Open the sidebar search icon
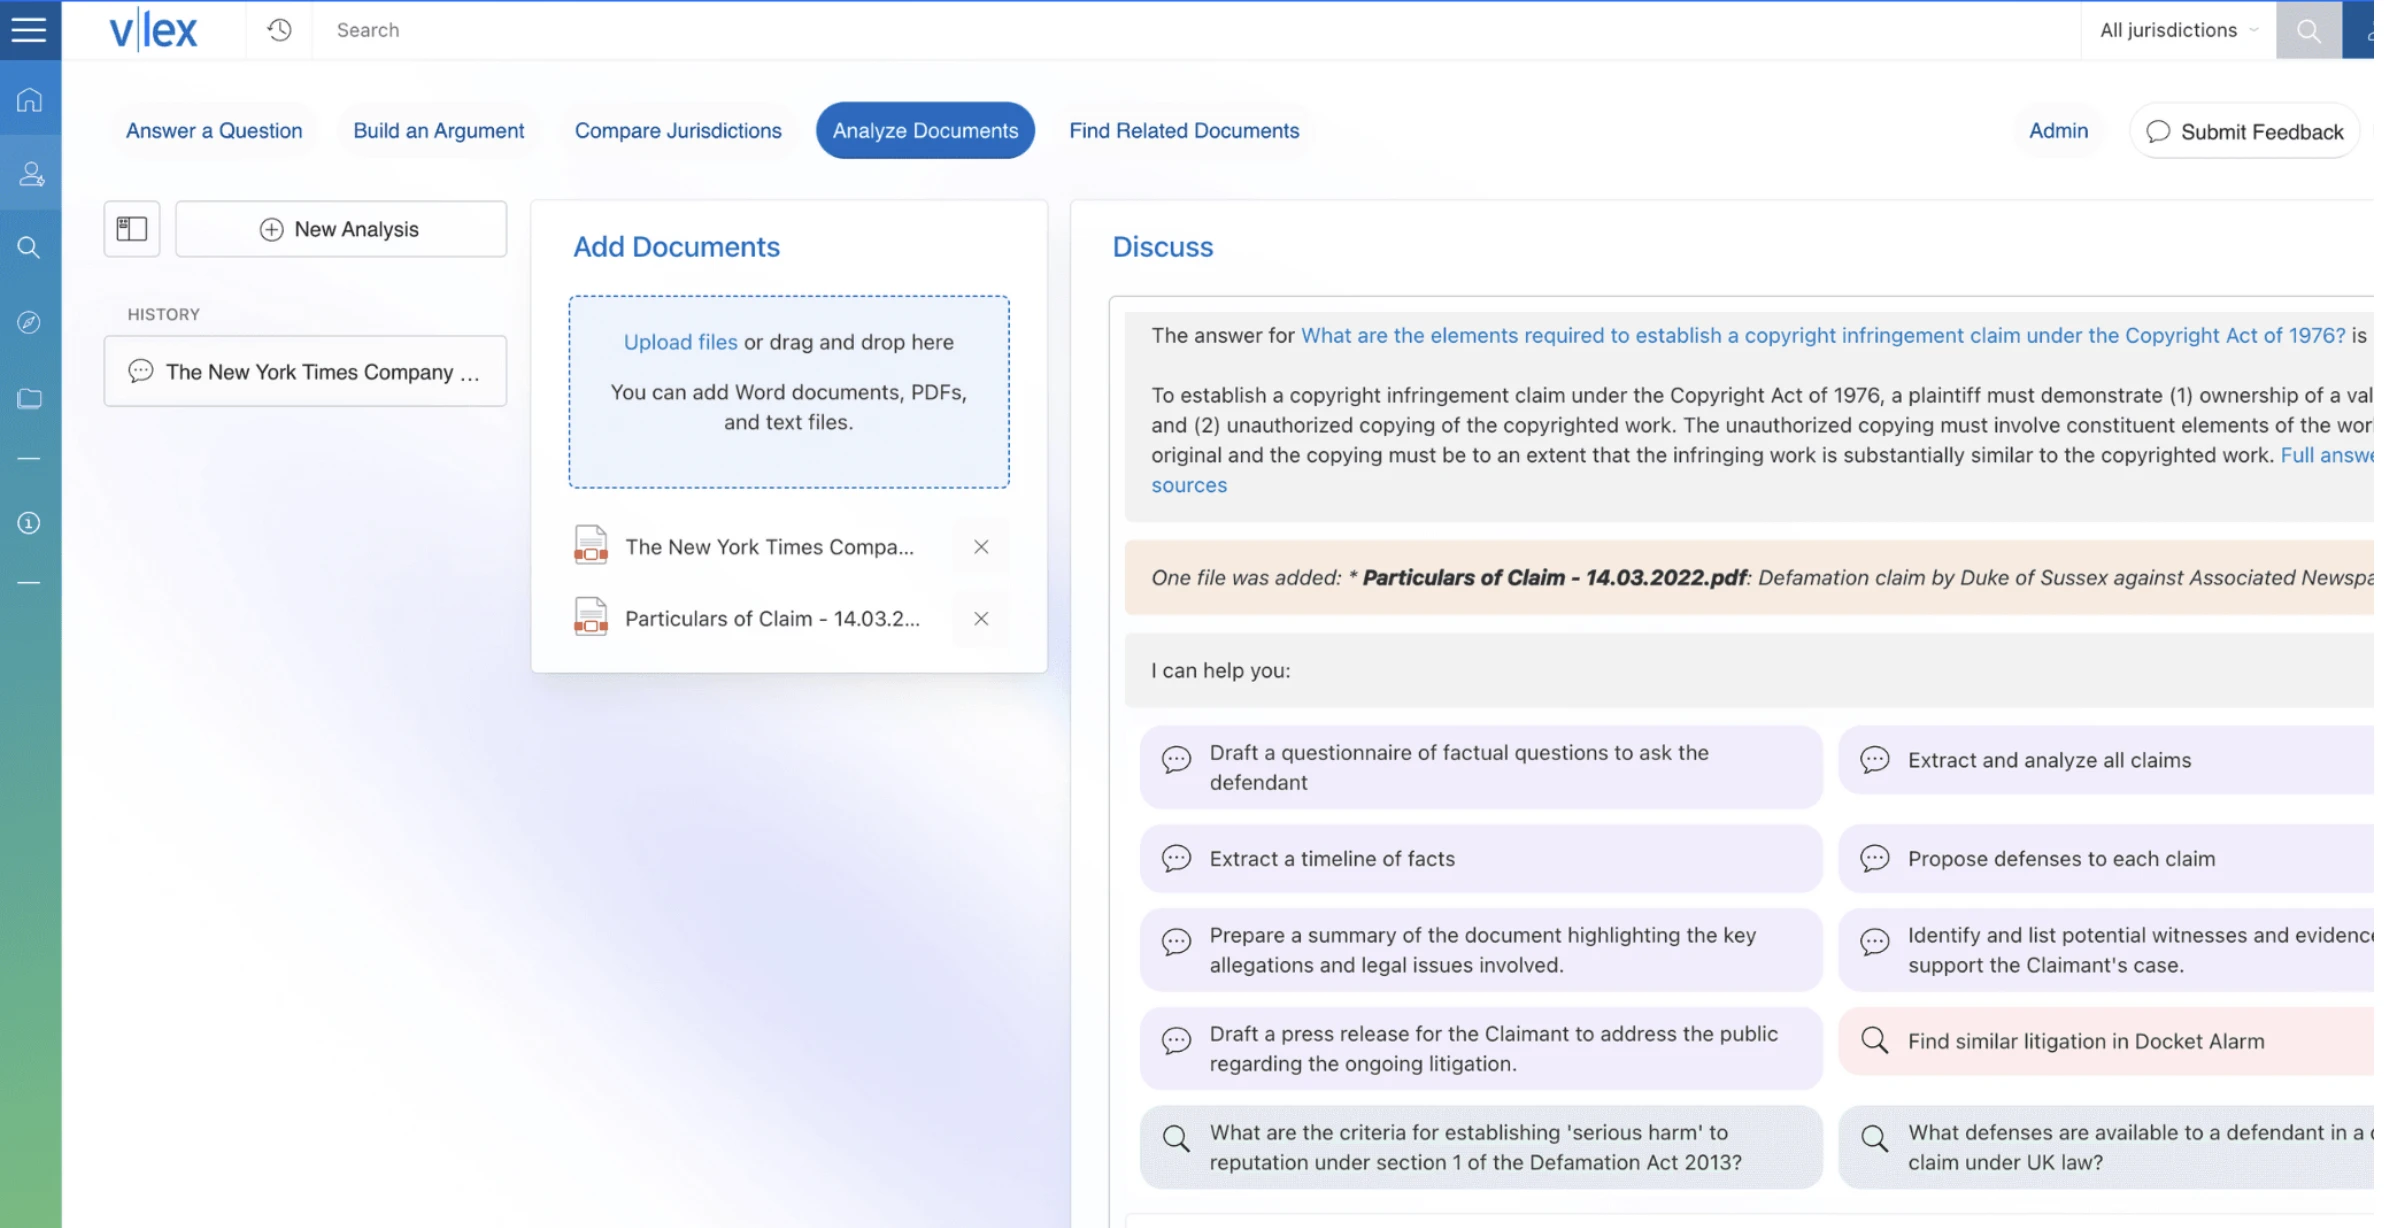Viewport: 2384px width, 1228px height. [29, 247]
